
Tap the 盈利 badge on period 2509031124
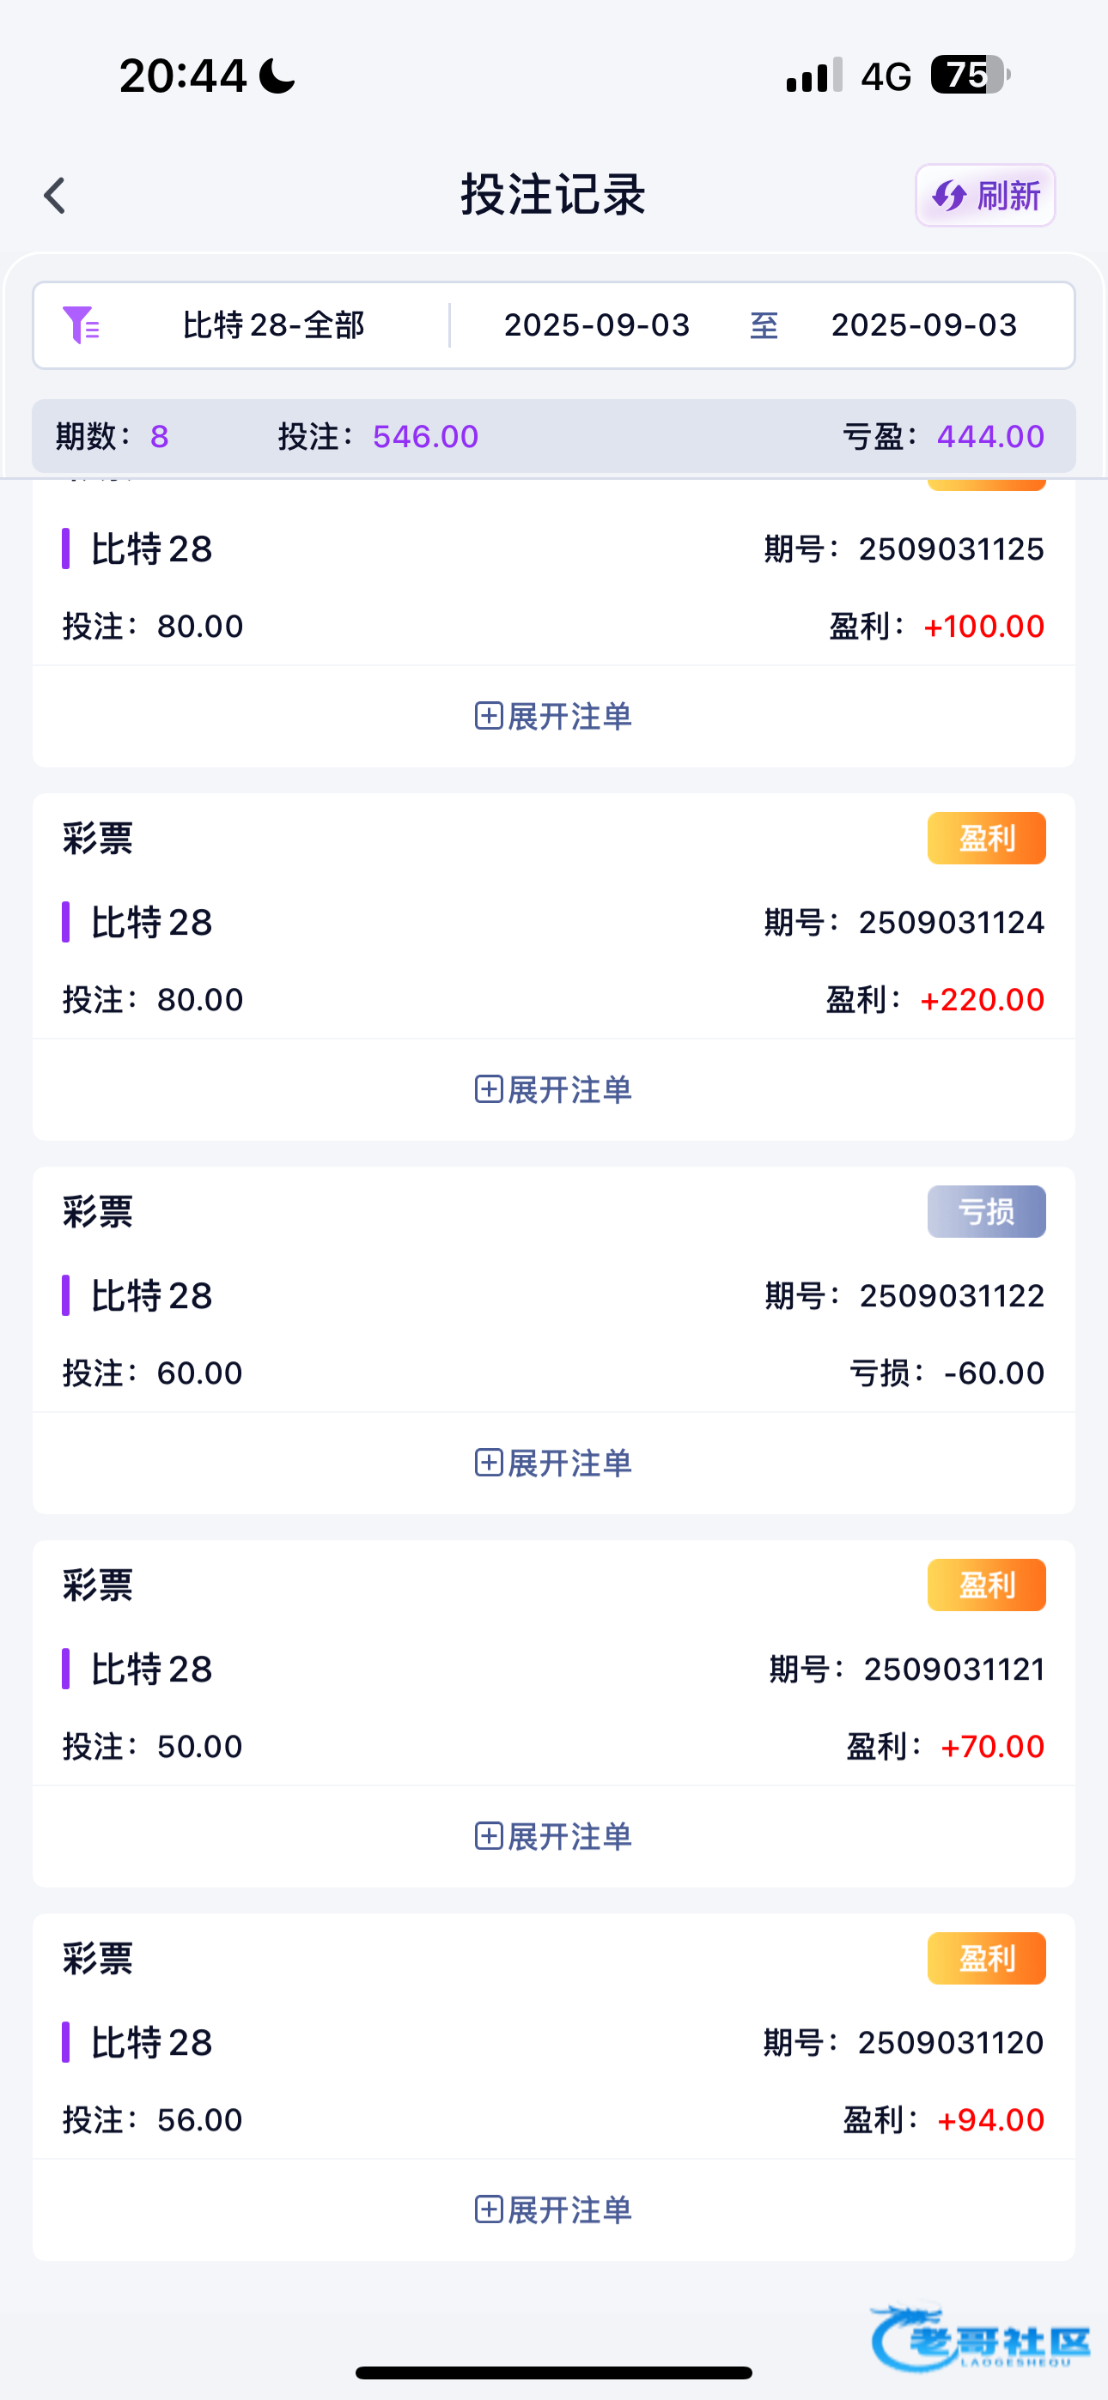coord(986,838)
